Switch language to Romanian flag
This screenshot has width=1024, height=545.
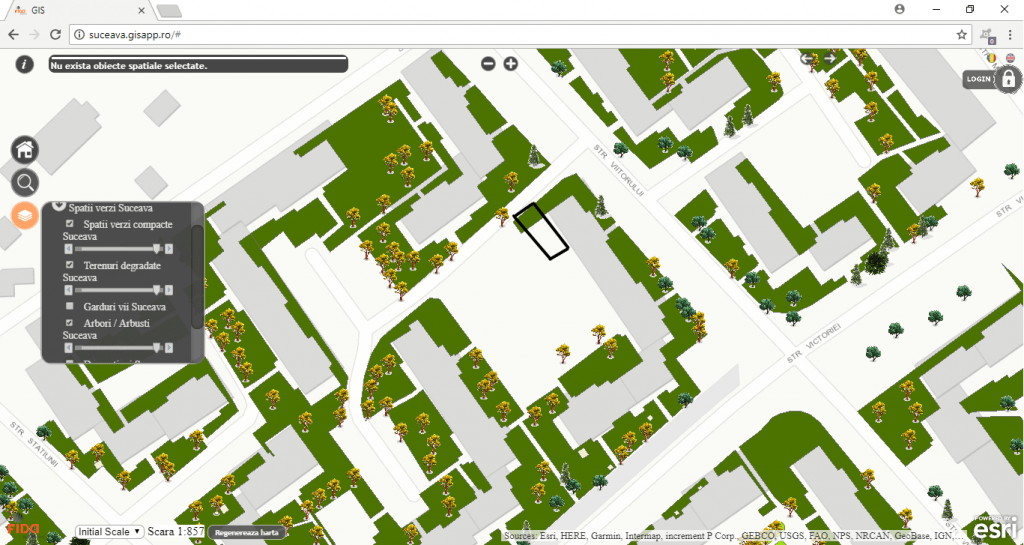pyautogui.click(x=991, y=57)
